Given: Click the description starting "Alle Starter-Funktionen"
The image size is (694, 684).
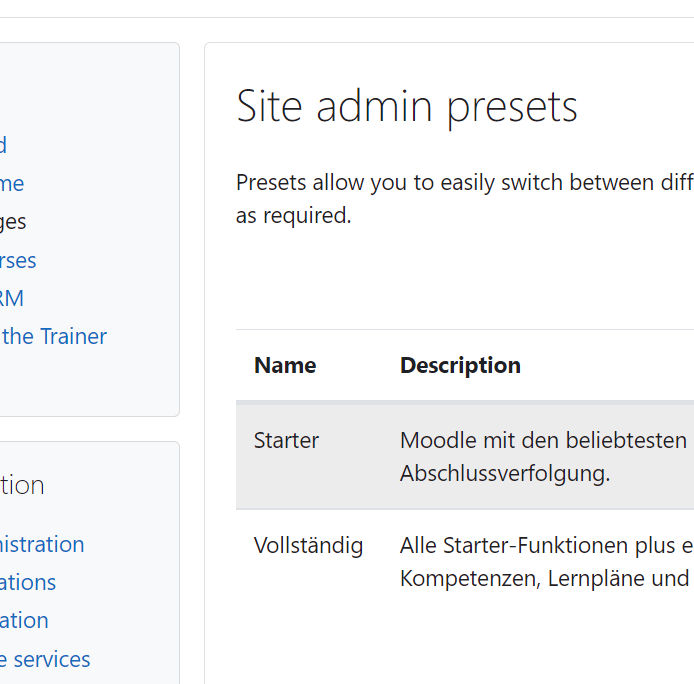Looking at the screenshot, I should tap(547, 562).
